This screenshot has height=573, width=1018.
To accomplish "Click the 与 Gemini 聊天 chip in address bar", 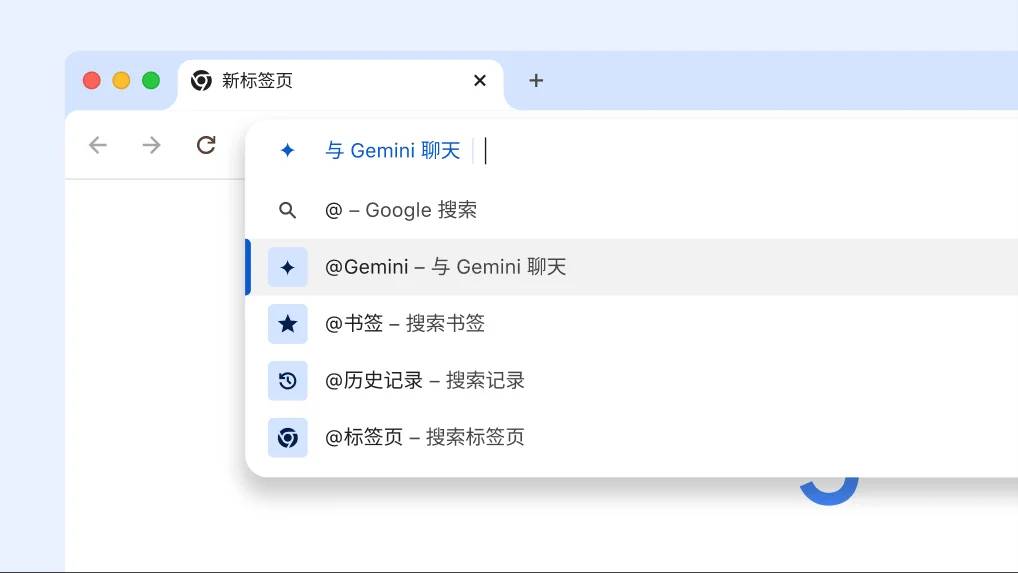I will (x=393, y=151).
